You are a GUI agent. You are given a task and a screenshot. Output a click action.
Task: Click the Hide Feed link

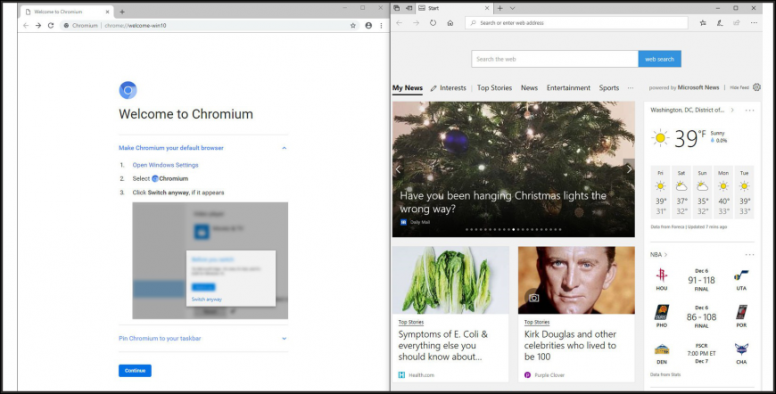(739, 88)
